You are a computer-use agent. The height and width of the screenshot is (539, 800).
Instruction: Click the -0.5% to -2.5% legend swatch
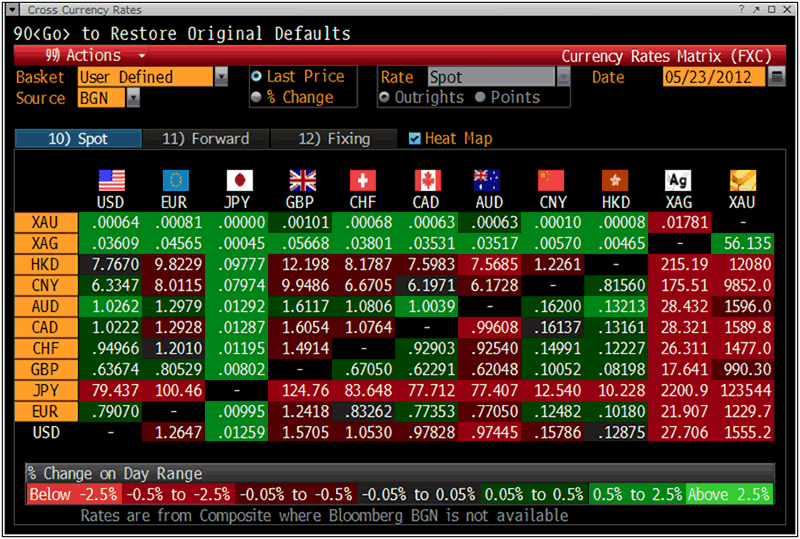178,494
